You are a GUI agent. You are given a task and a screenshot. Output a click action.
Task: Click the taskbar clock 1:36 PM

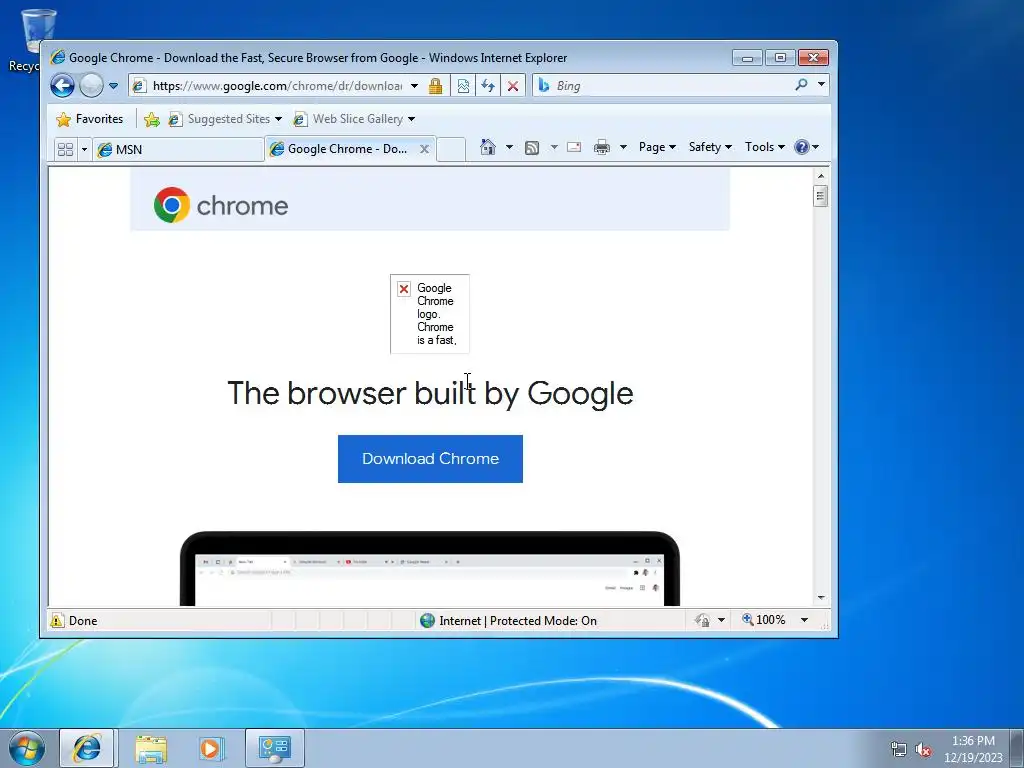coord(973,741)
